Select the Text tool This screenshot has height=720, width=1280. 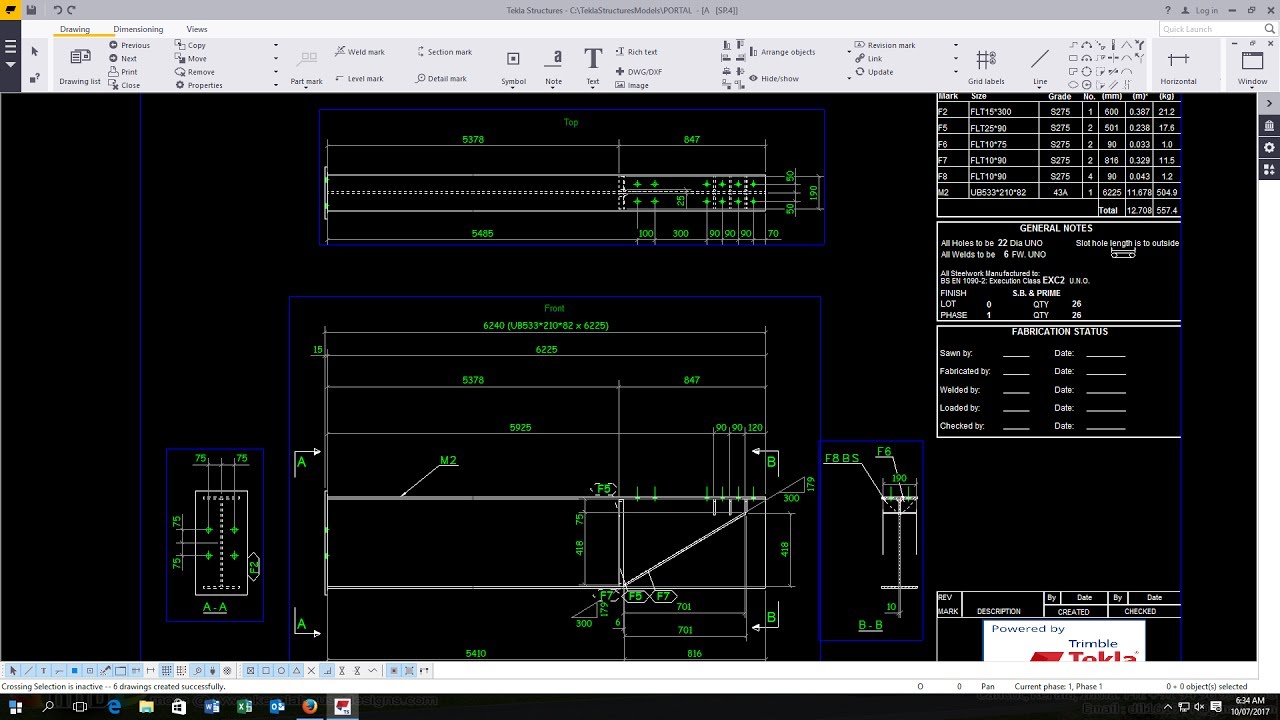[x=593, y=66]
